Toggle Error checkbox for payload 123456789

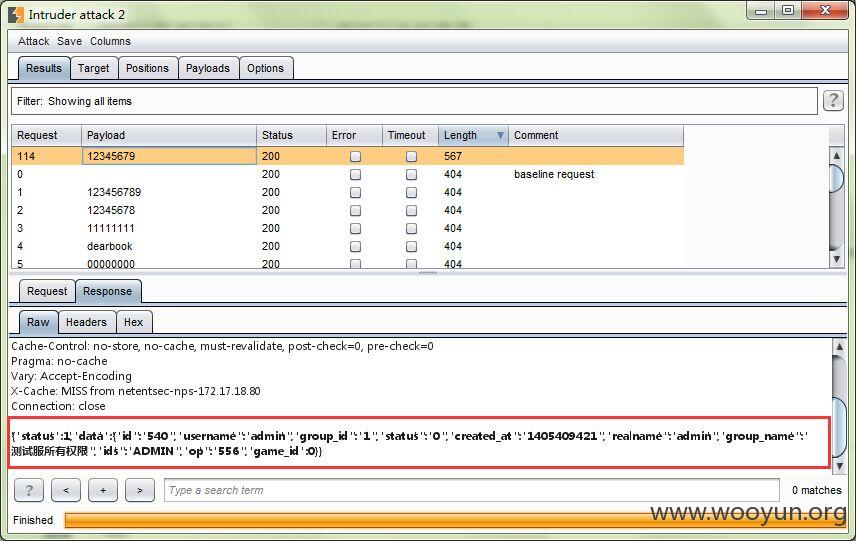355,193
